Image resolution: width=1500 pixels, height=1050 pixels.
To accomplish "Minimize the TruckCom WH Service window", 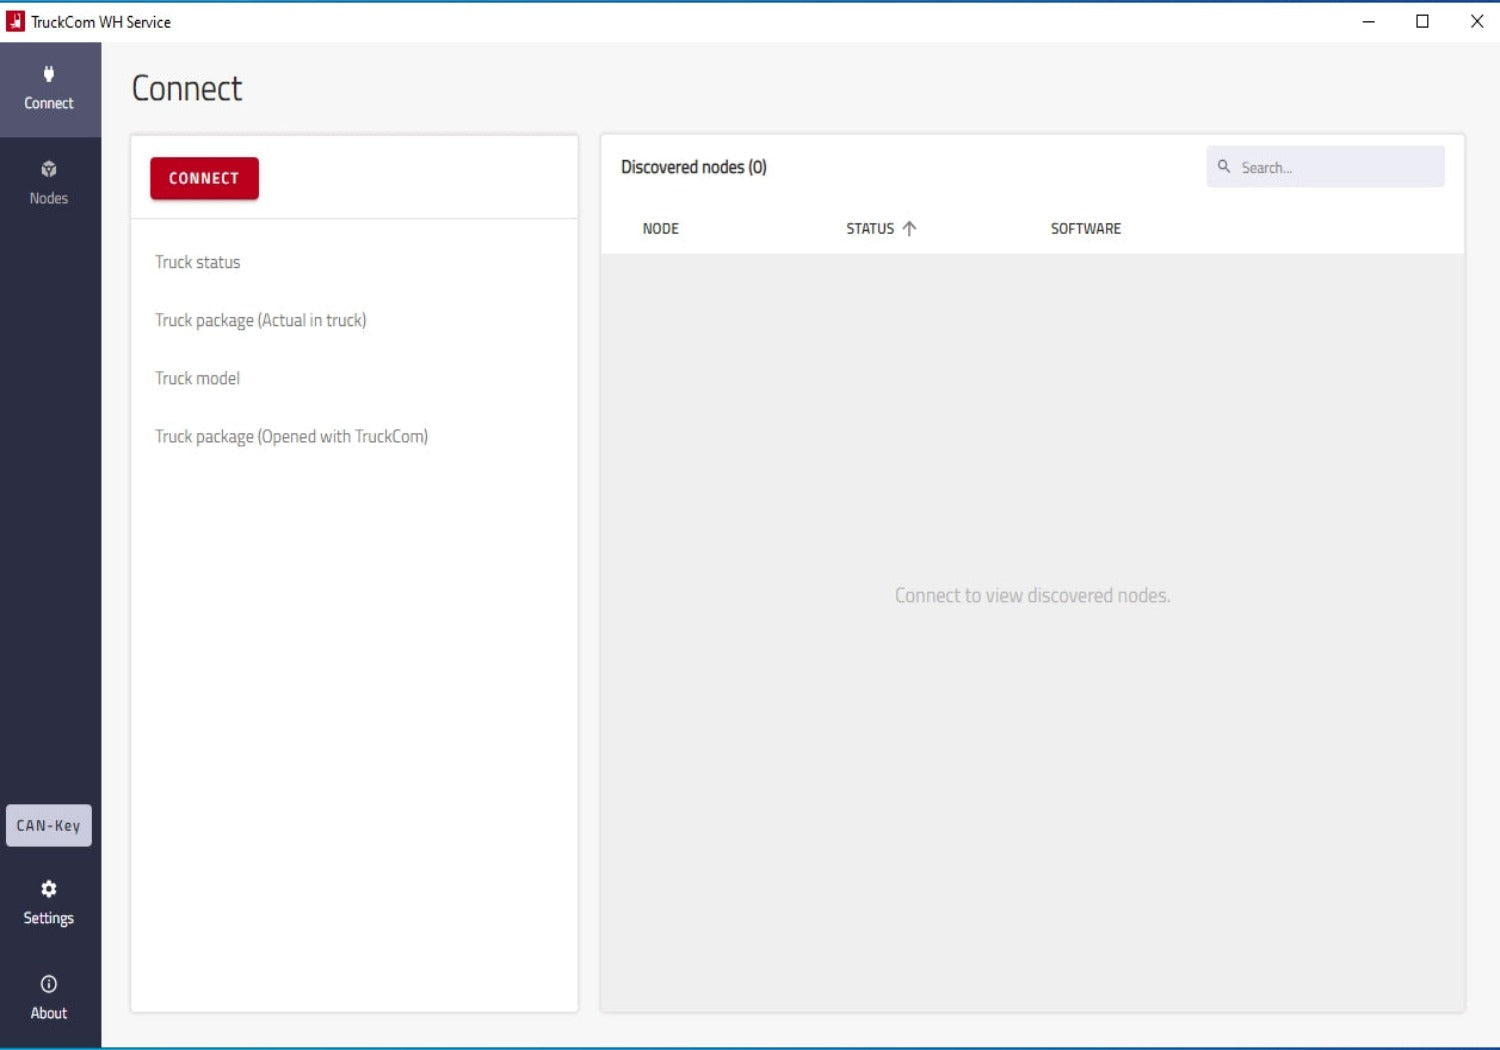I will click(x=1368, y=21).
